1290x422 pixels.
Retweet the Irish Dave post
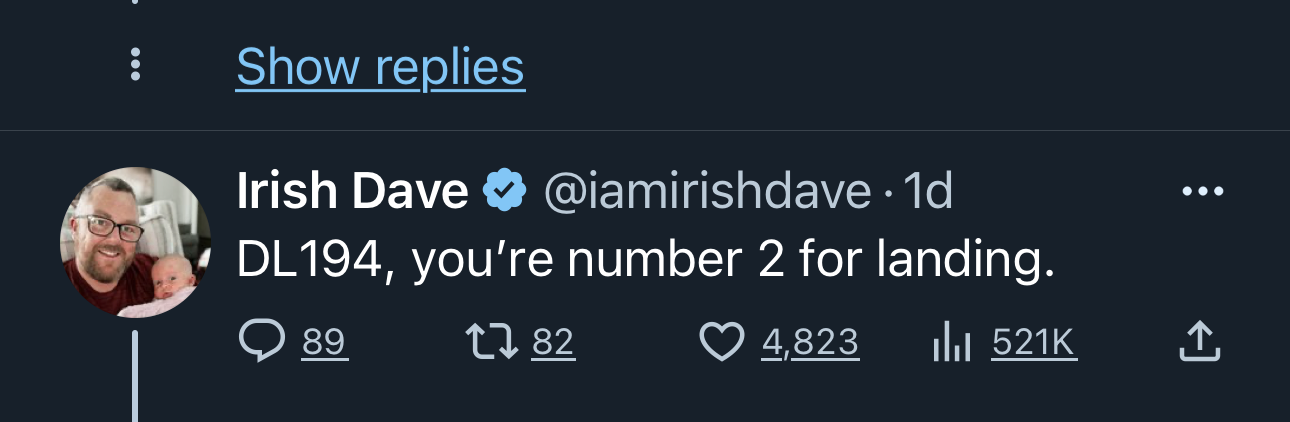492,343
